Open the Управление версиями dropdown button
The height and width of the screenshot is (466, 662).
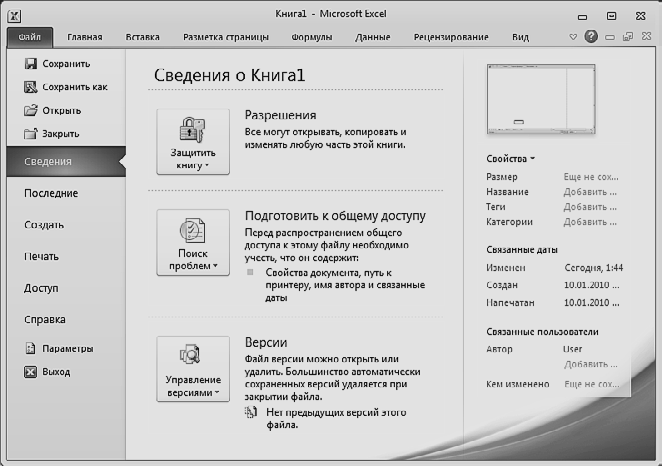pos(193,369)
